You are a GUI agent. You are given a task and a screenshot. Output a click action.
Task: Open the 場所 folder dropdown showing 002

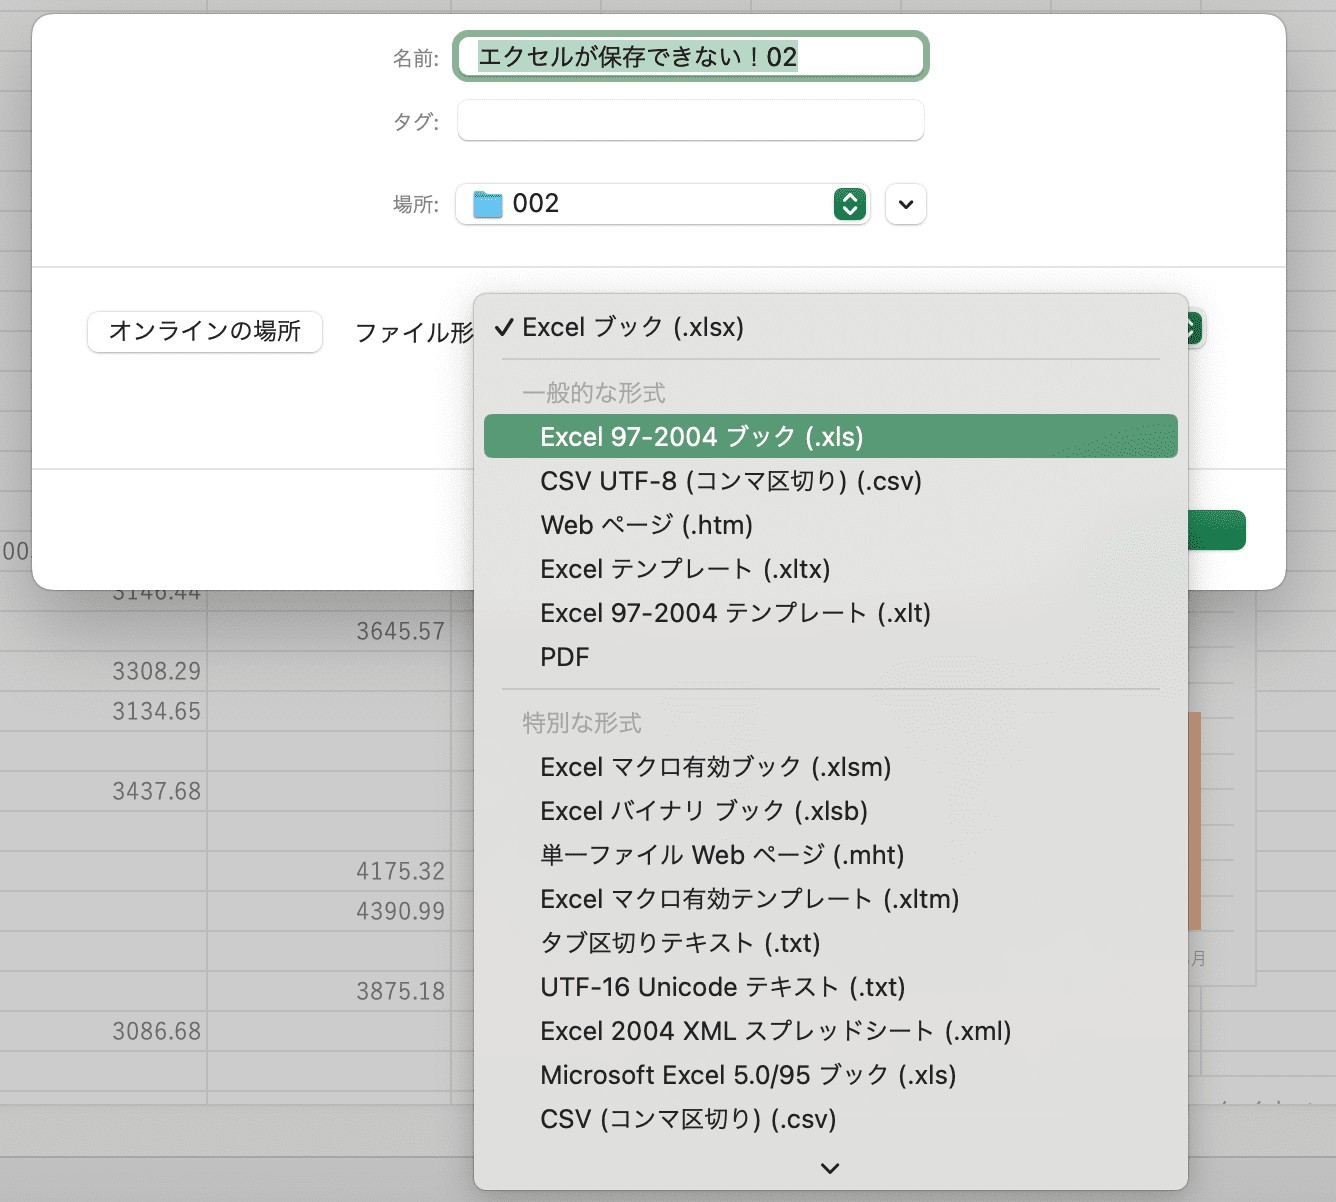click(663, 204)
